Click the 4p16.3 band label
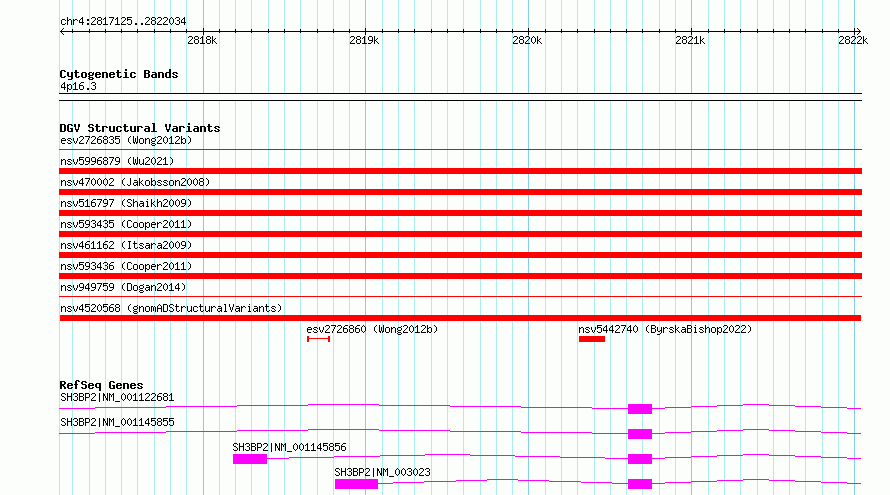This screenshot has height=495, width=890. [x=78, y=86]
